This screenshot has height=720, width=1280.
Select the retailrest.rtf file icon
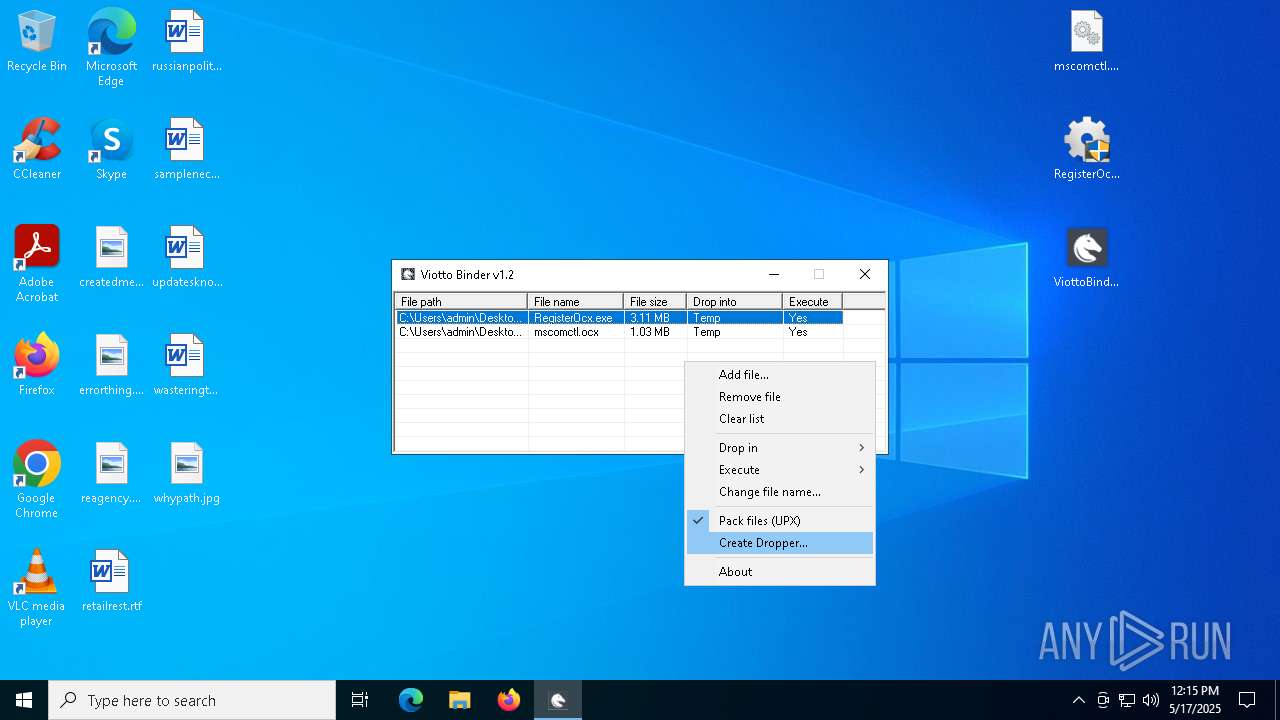click(x=111, y=582)
